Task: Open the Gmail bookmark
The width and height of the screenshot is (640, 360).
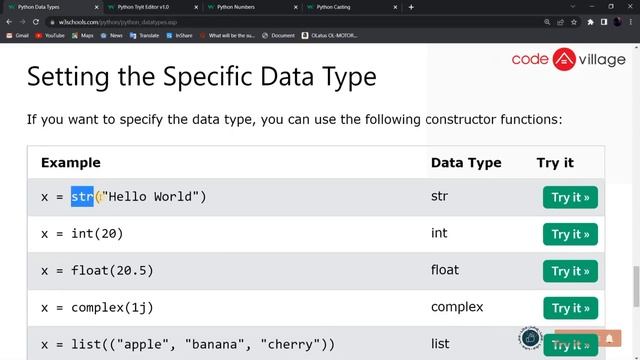Action: [18, 36]
